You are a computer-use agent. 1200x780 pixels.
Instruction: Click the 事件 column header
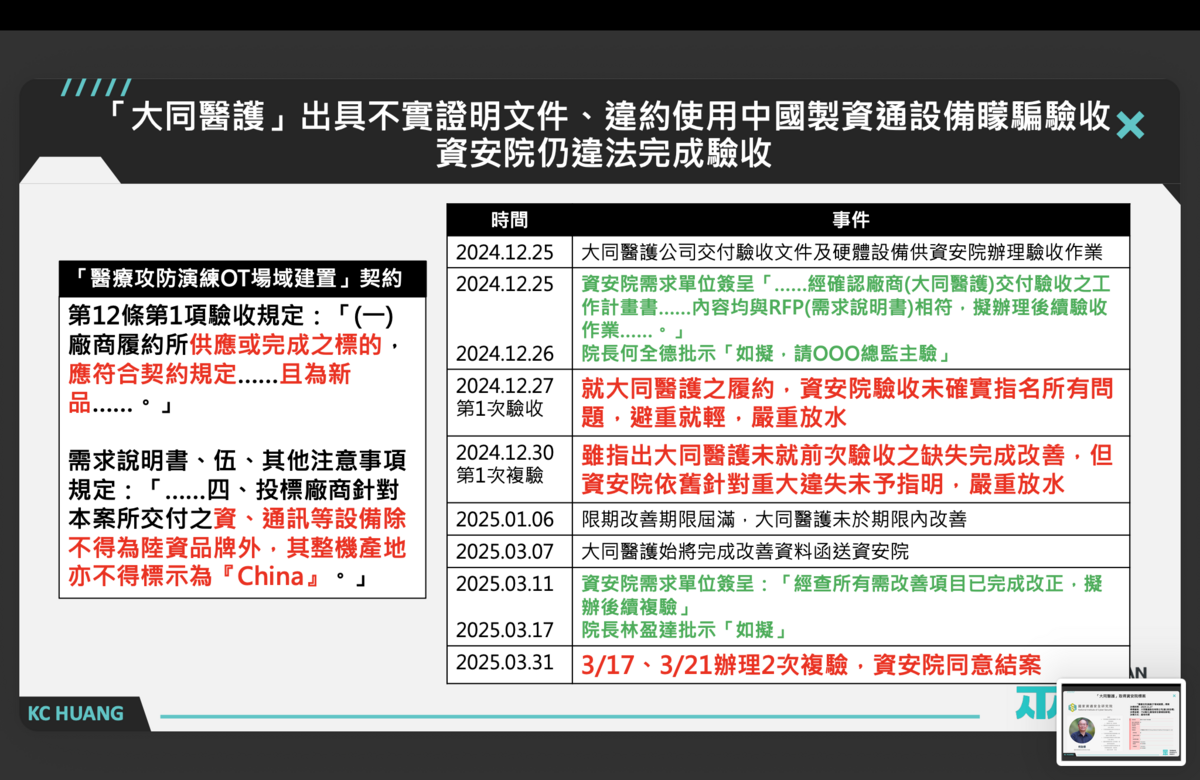tap(850, 220)
